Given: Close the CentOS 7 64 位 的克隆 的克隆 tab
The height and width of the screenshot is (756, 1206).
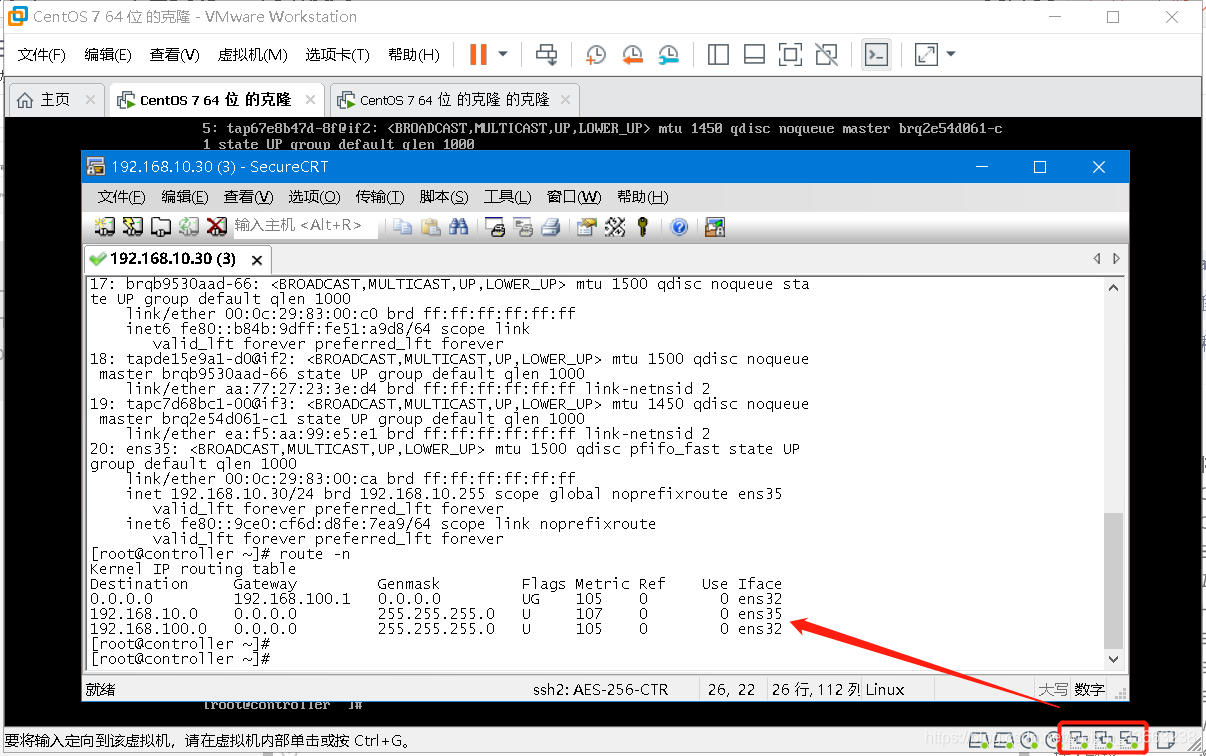Looking at the screenshot, I should click(567, 100).
